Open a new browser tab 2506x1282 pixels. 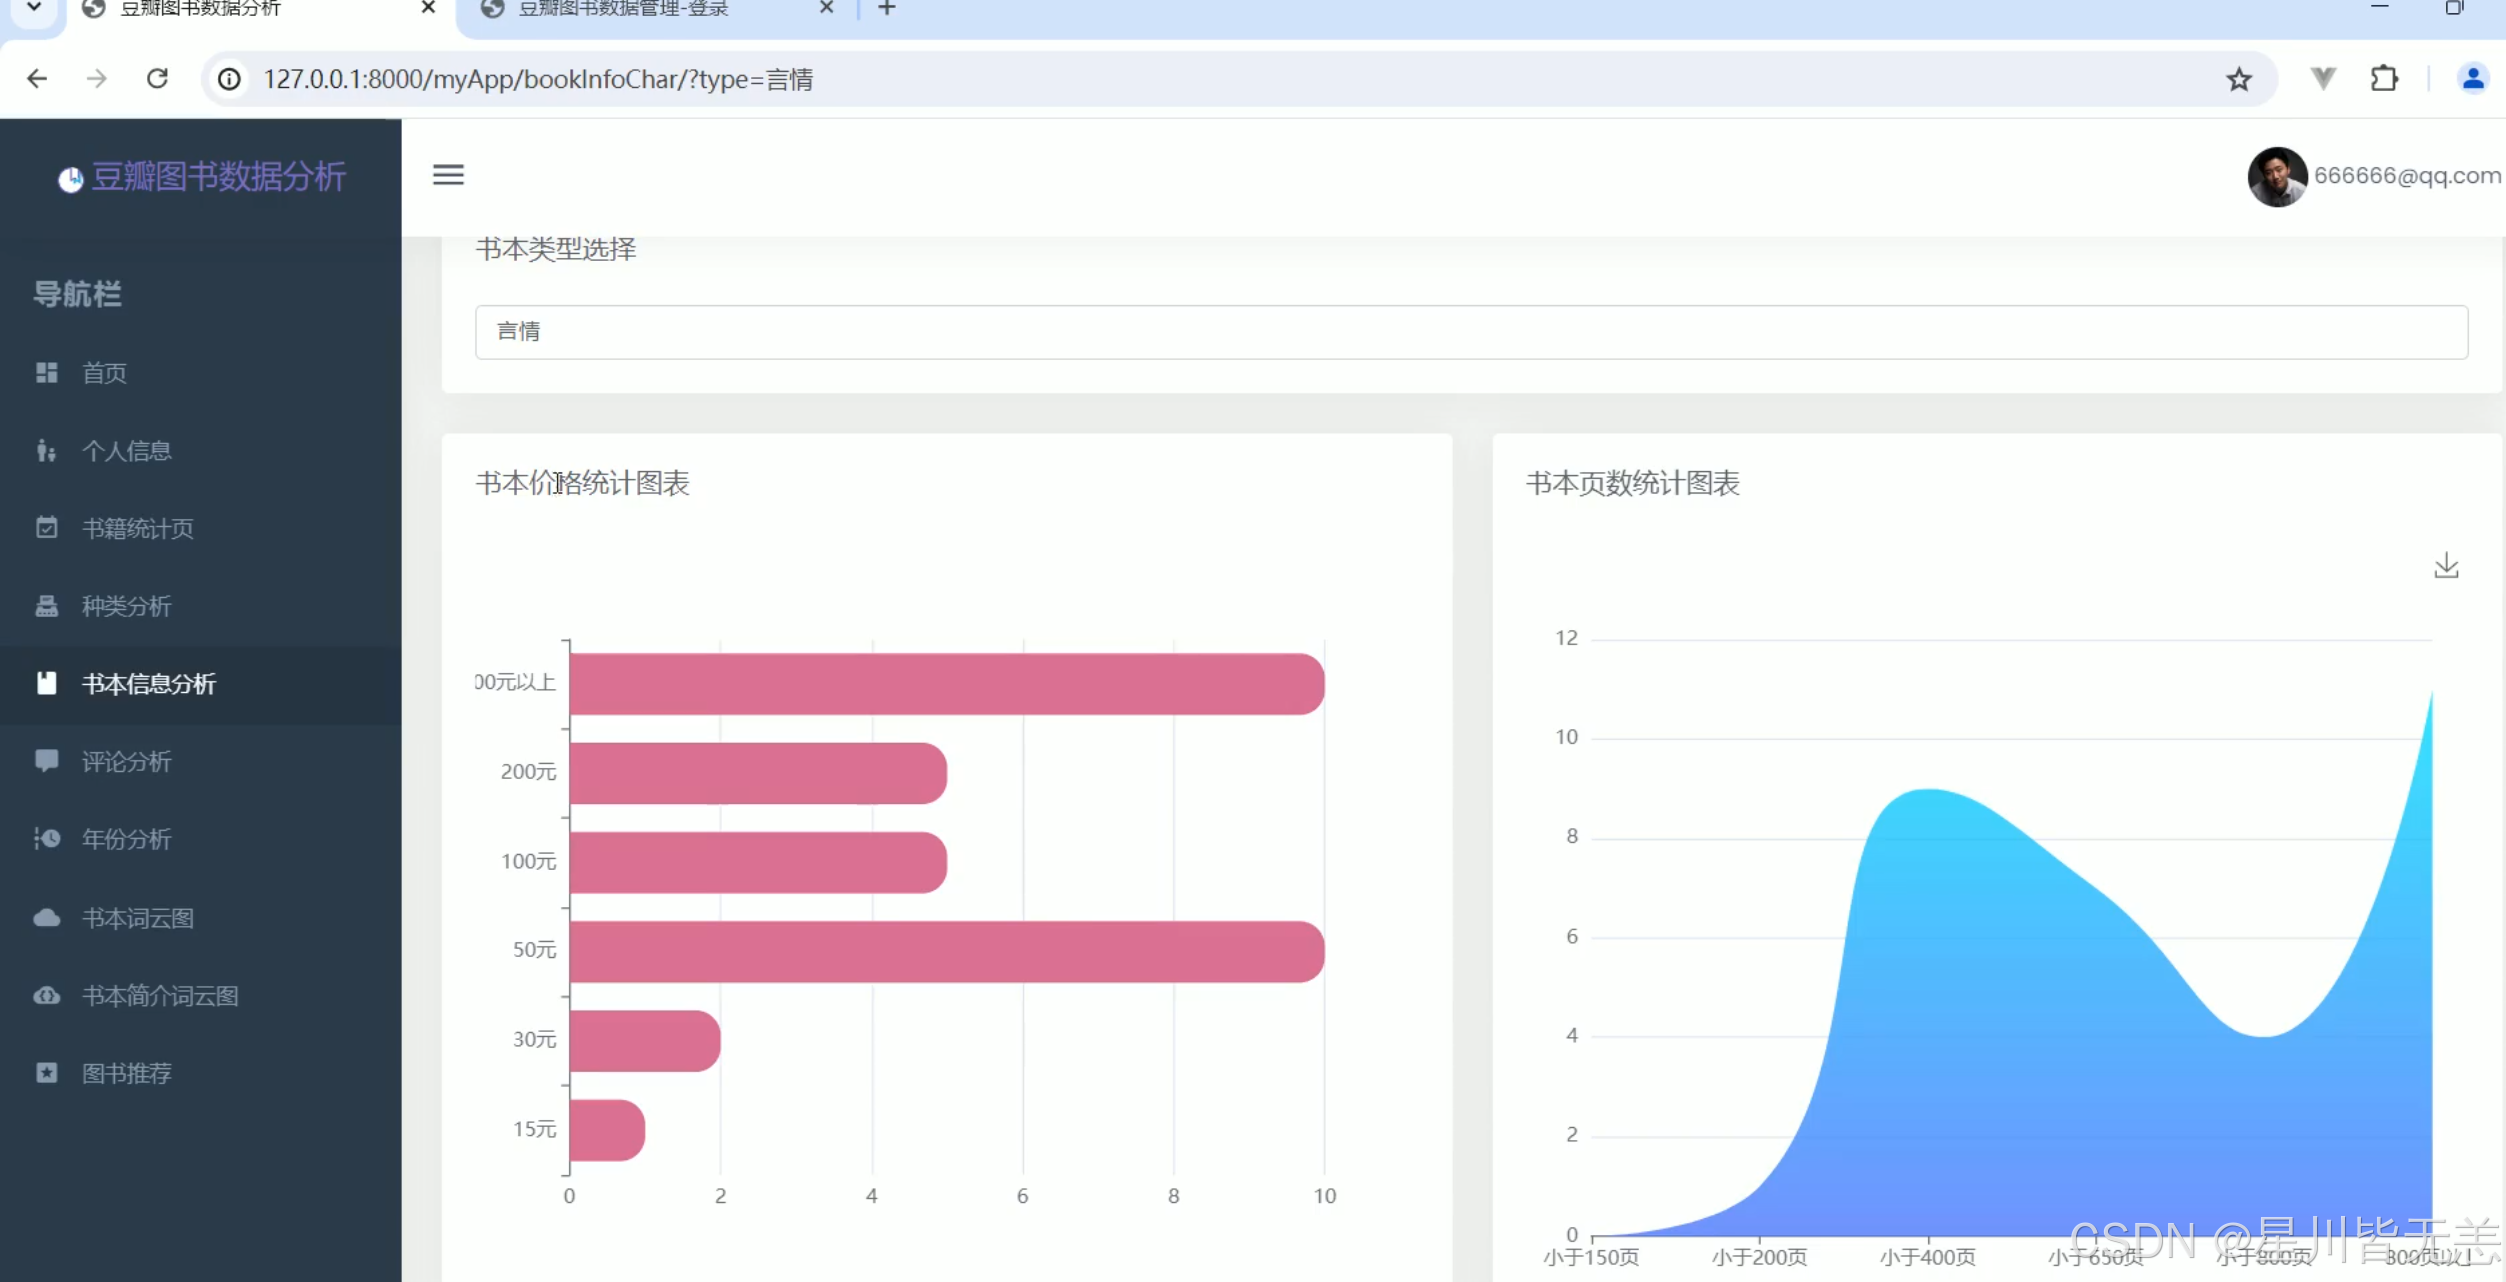coord(886,10)
